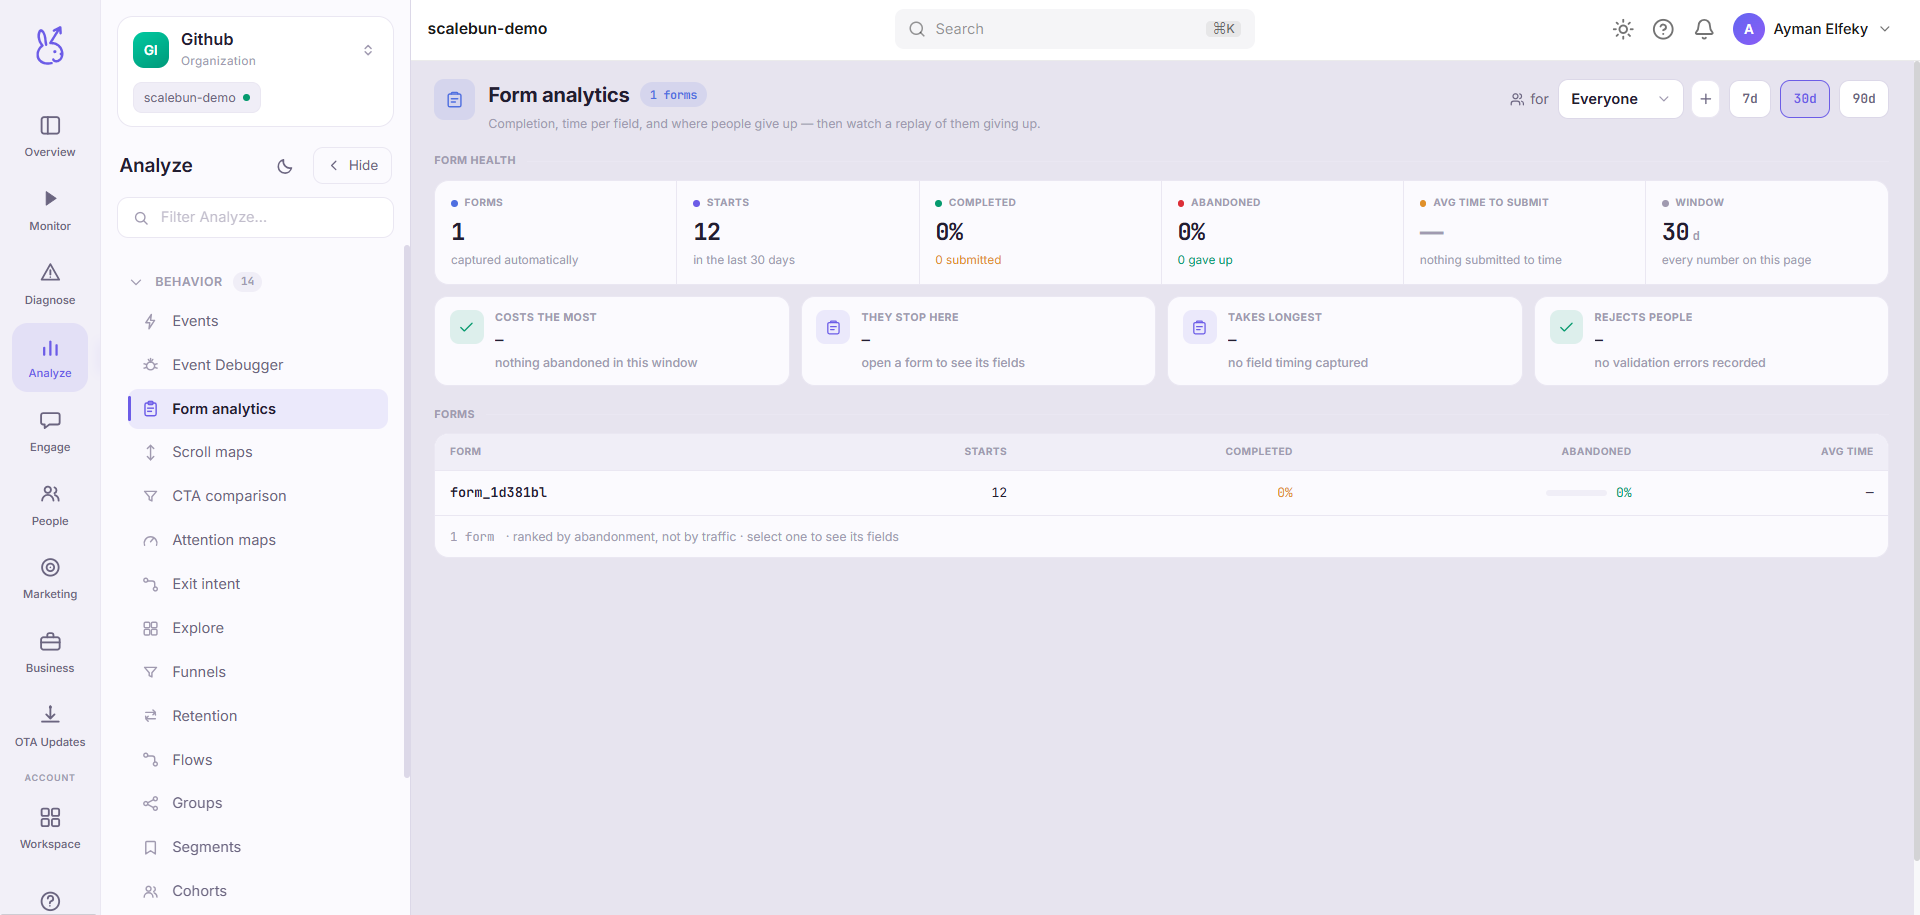Select the 7d time range
1920x915 pixels.
pos(1749,99)
